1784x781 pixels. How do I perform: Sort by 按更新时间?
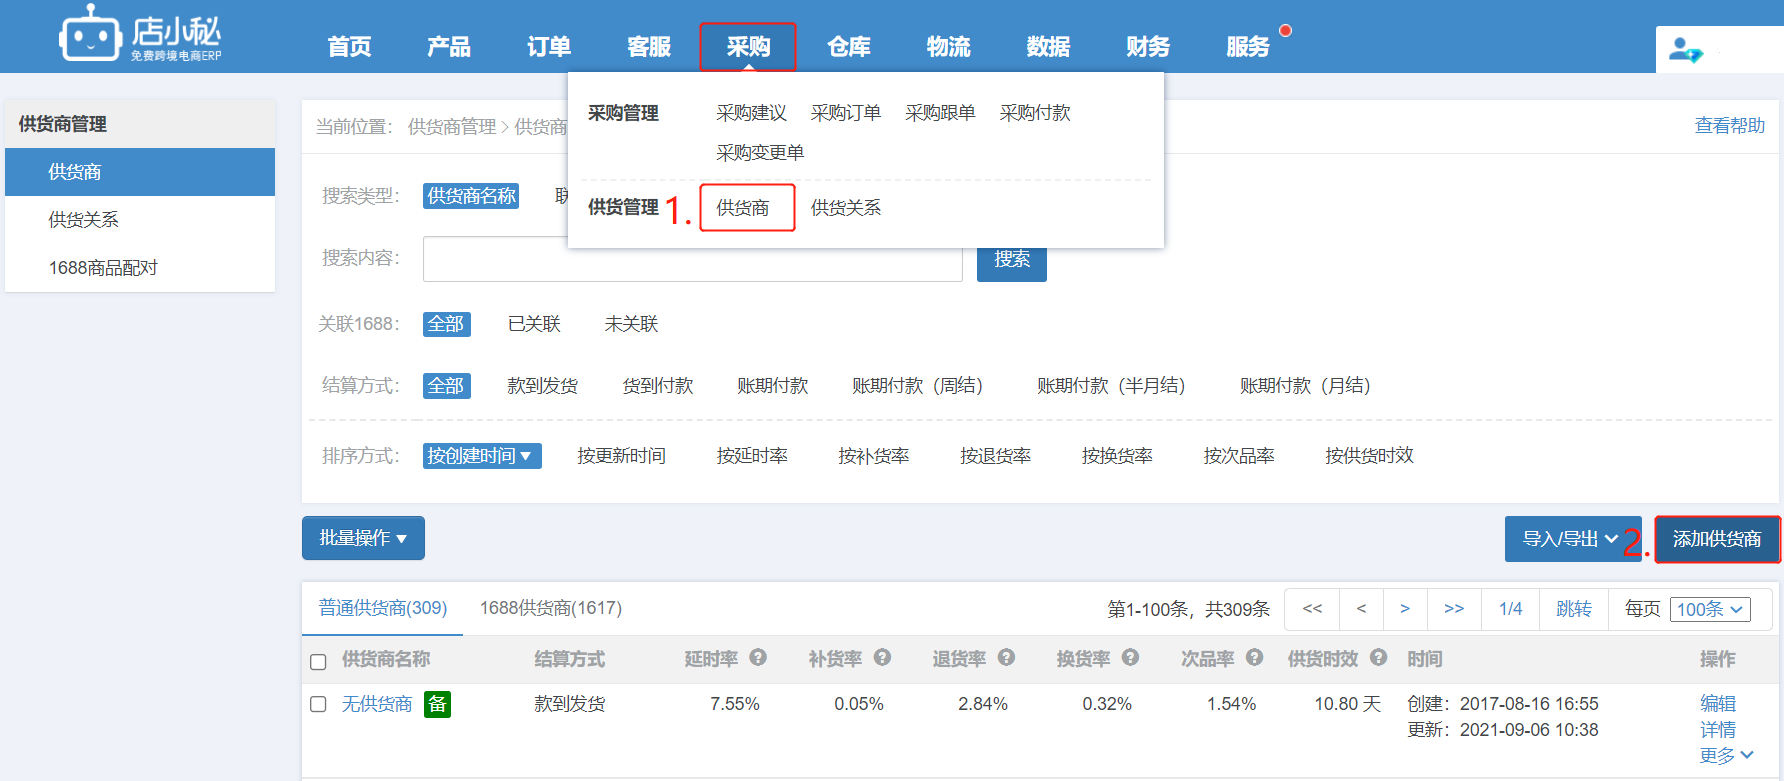(x=621, y=456)
